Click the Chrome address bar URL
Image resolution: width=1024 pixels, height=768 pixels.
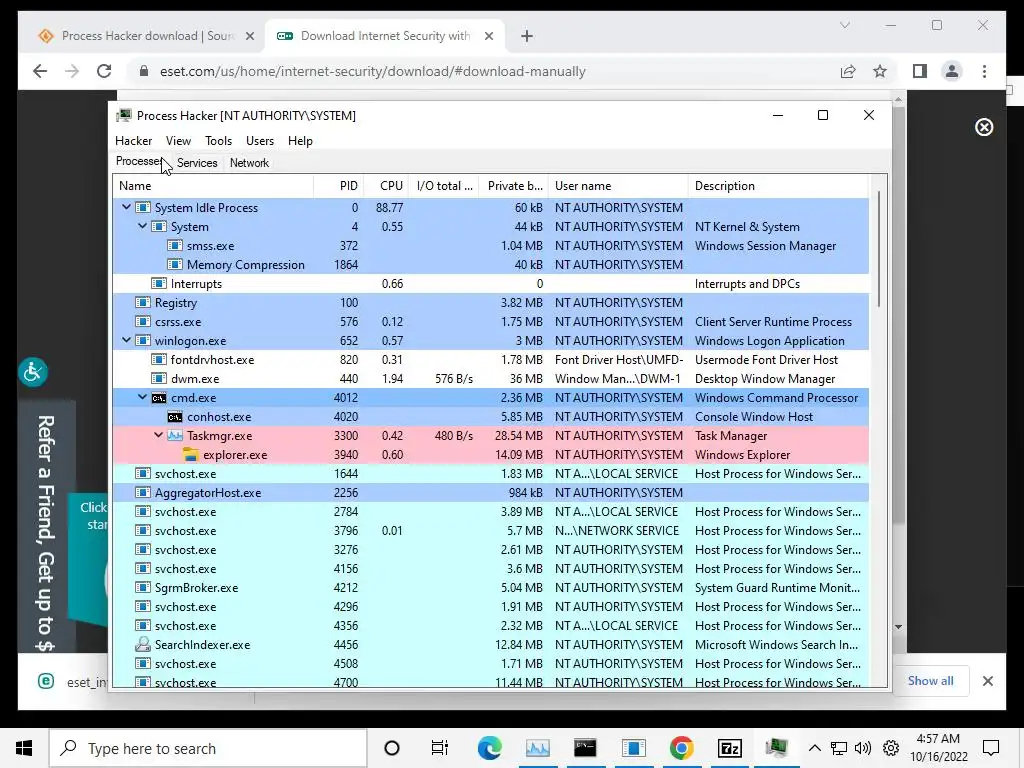click(372, 71)
